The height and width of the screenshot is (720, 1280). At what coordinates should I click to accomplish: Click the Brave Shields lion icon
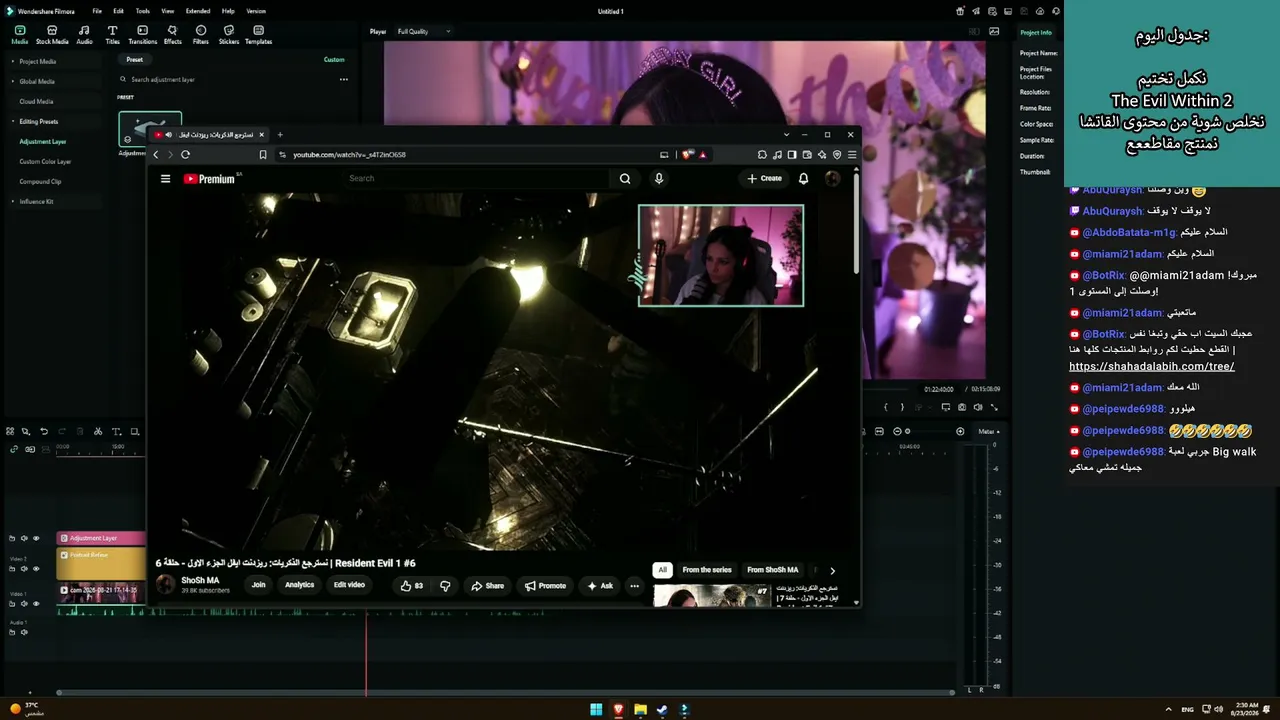[x=686, y=155]
